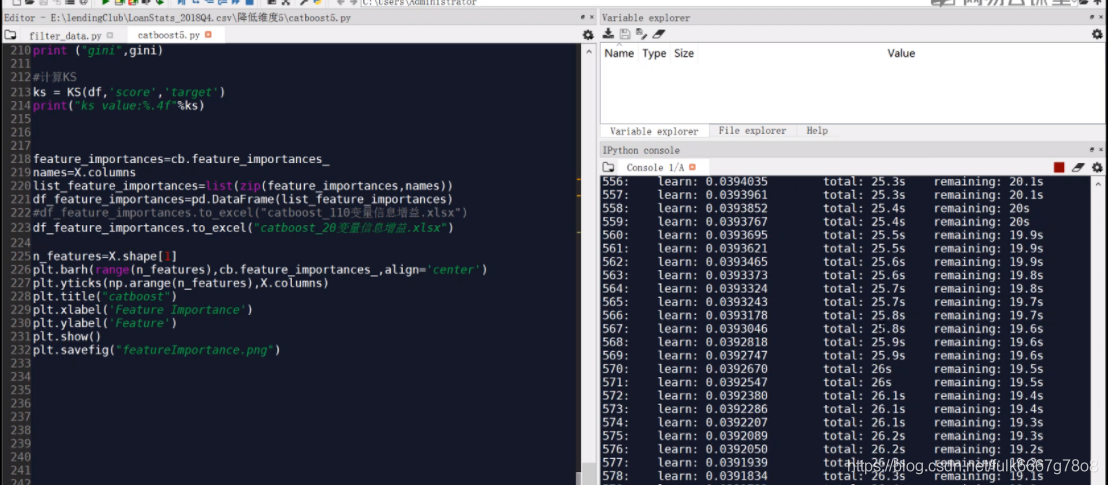This screenshot has width=1108, height=485.
Task: Click 'remaining: 19.4s' on console row 572
Action: [989, 396]
